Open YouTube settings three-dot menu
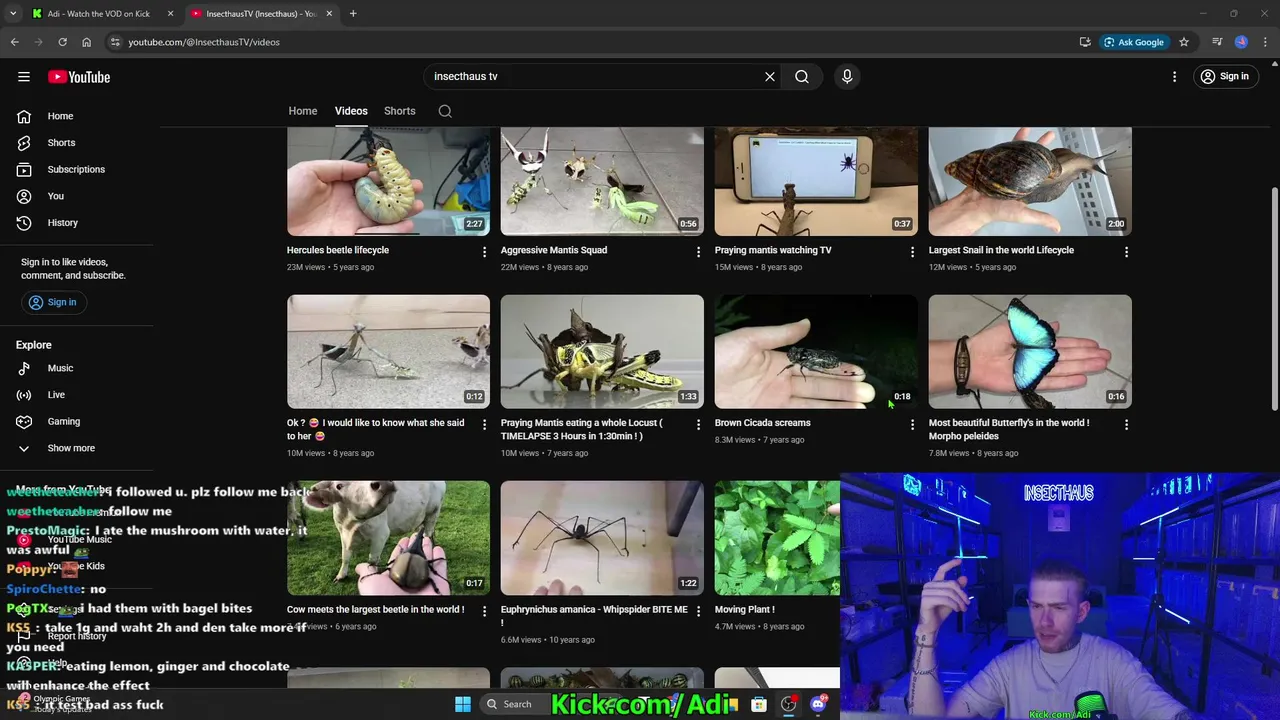This screenshot has height=720, width=1280. [1175, 76]
